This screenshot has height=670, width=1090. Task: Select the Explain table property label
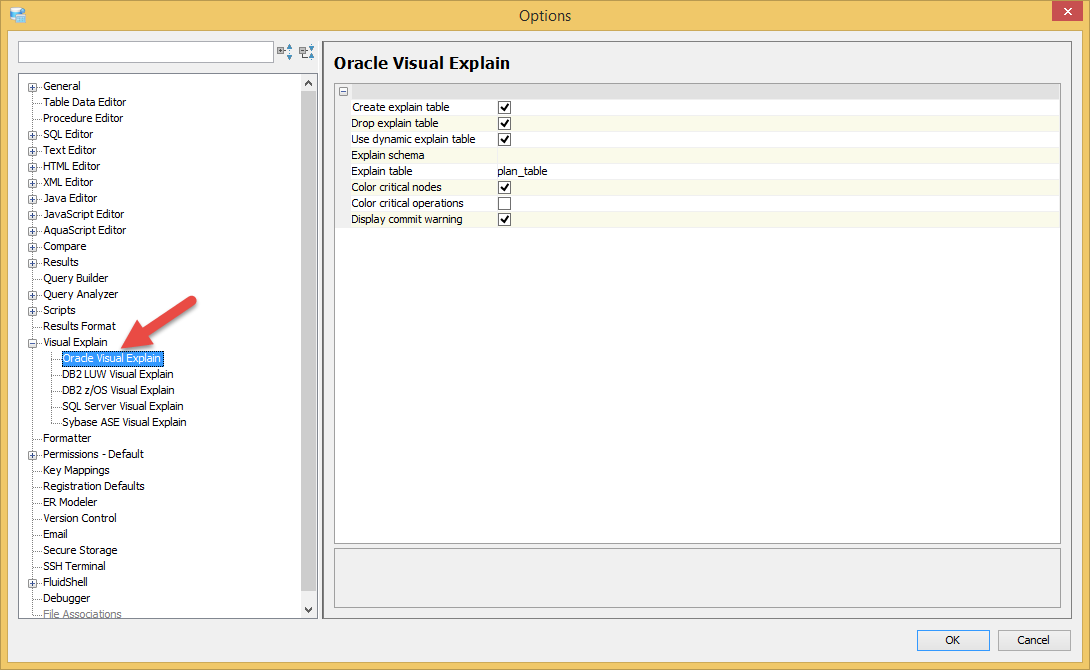(382, 171)
